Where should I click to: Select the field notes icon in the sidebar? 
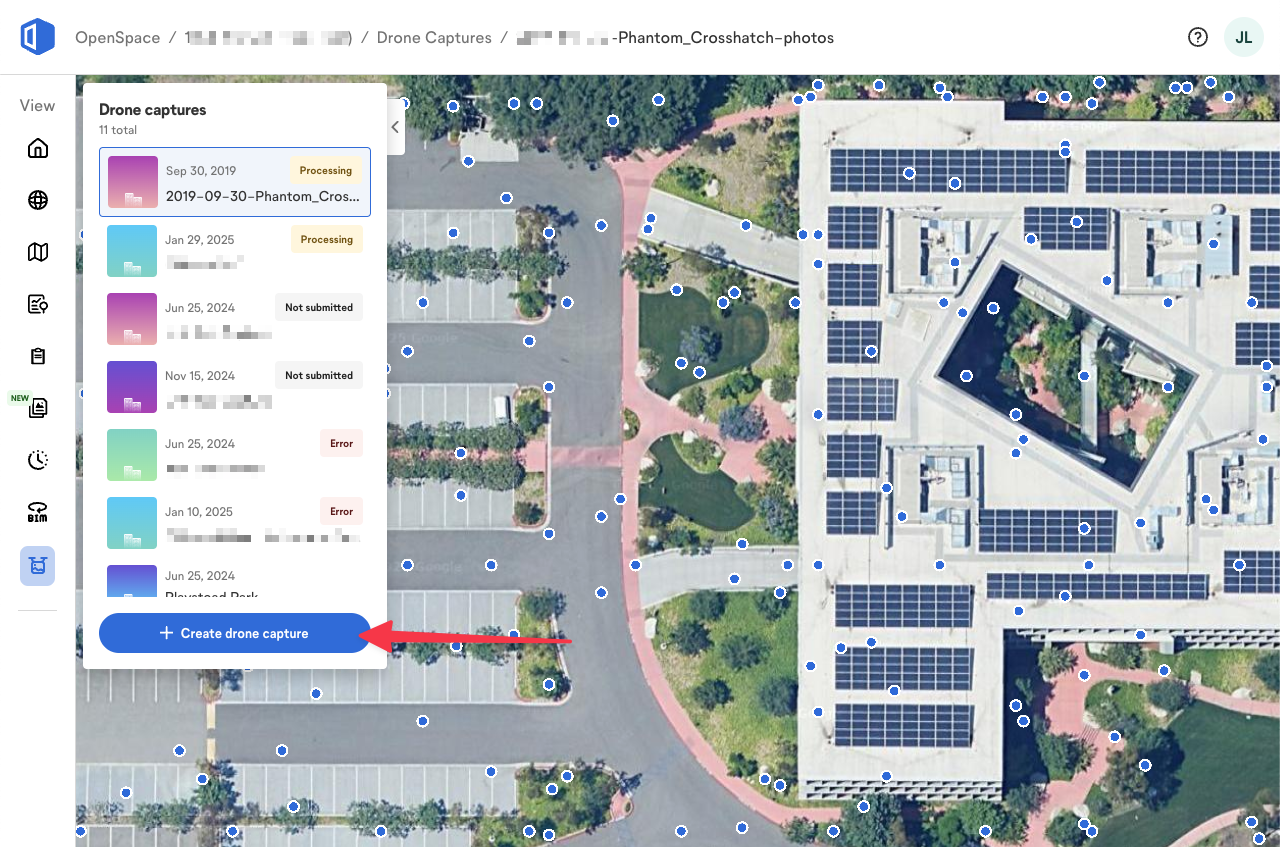point(37,304)
